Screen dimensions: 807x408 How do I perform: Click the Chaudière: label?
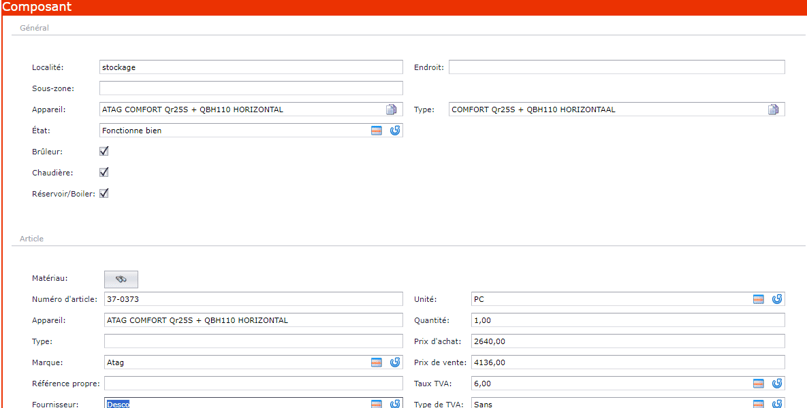50,173
